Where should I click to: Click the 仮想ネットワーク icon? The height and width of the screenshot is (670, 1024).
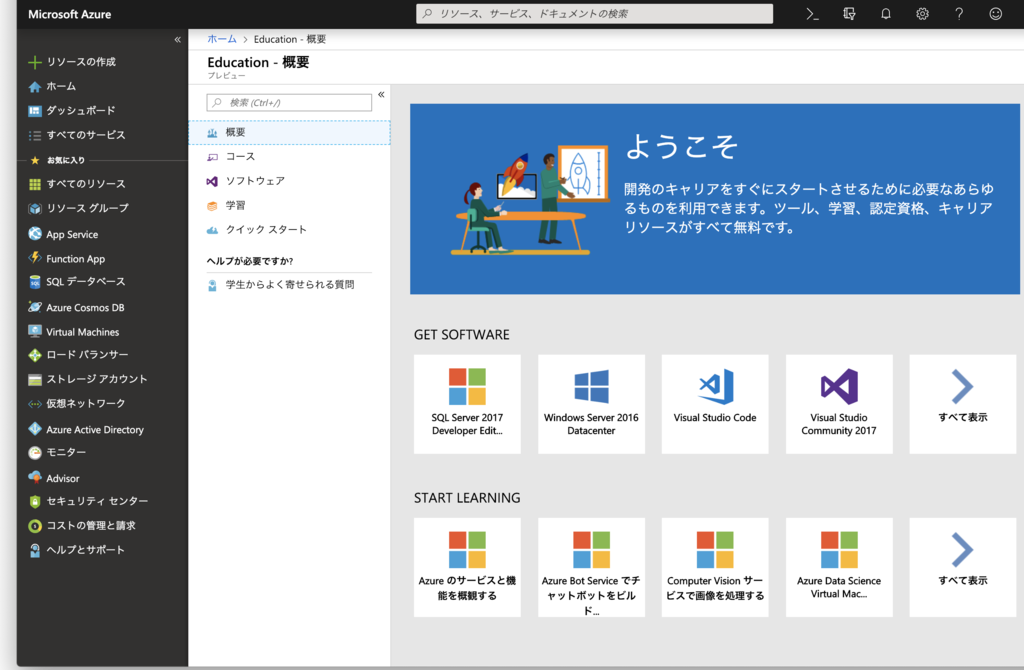click(x=35, y=404)
